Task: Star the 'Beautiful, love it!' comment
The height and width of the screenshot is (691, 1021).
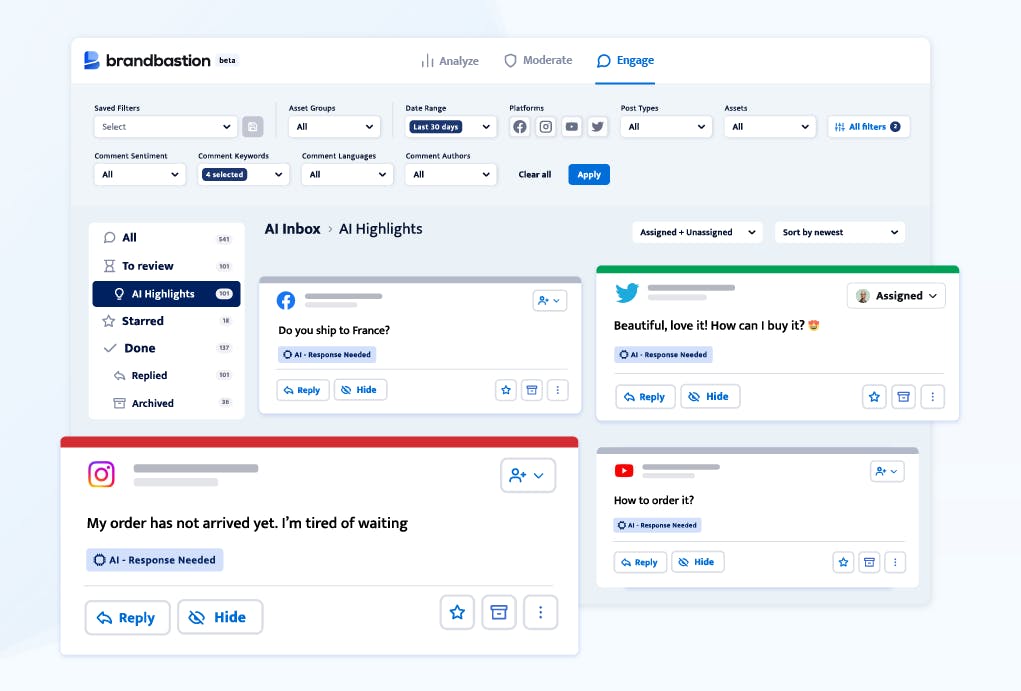Action: pyautogui.click(x=874, y=397)
